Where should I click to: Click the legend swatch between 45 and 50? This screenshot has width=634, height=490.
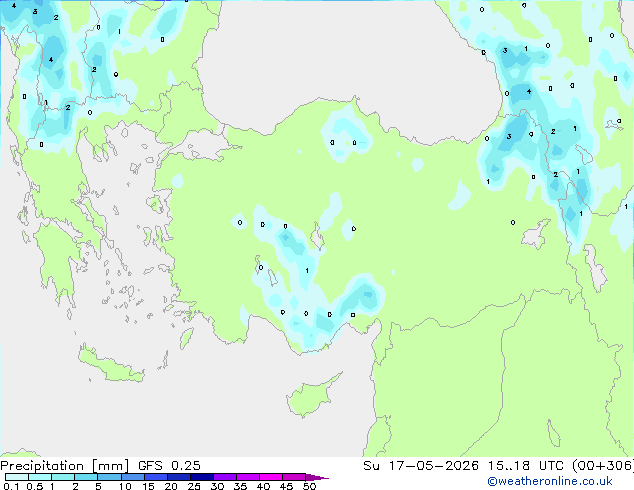tap(294, 477)
